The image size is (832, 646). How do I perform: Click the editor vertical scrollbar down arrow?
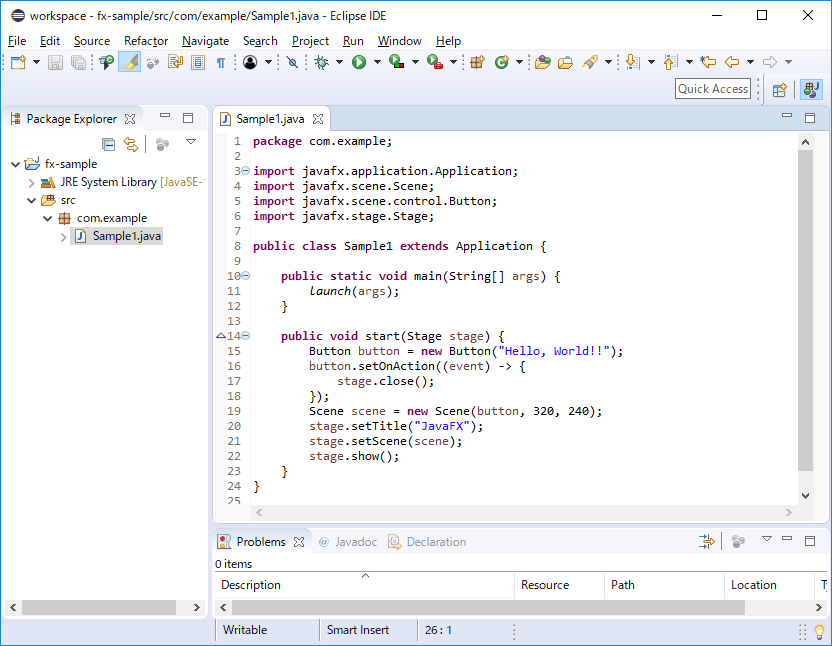point(805,496)
